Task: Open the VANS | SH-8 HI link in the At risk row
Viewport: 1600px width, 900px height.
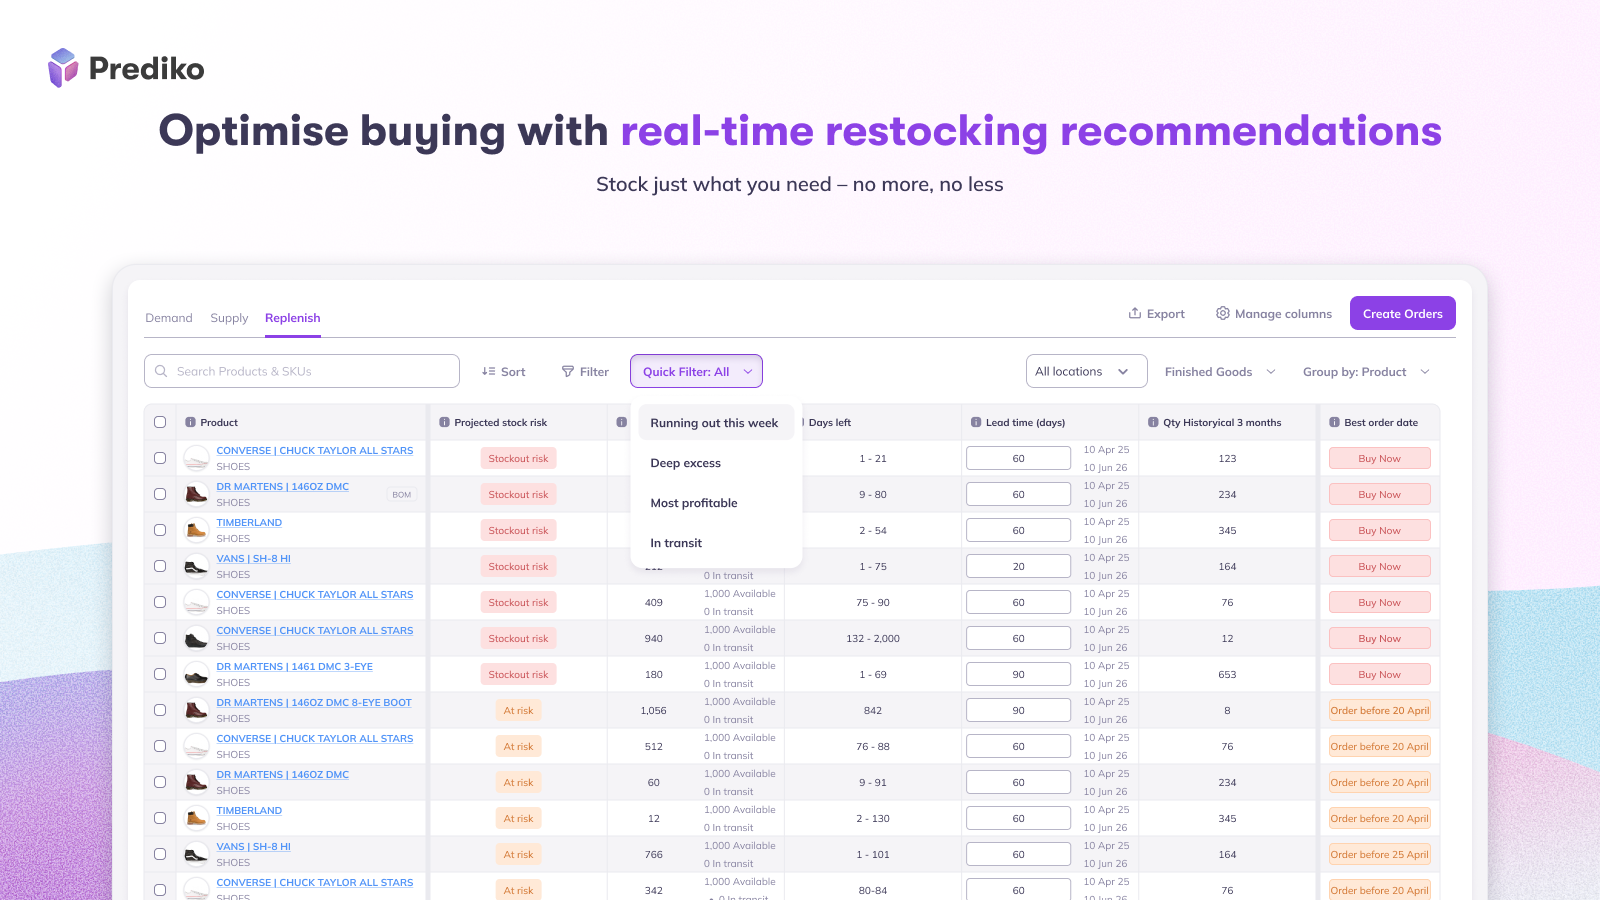Action: [253, 847]
